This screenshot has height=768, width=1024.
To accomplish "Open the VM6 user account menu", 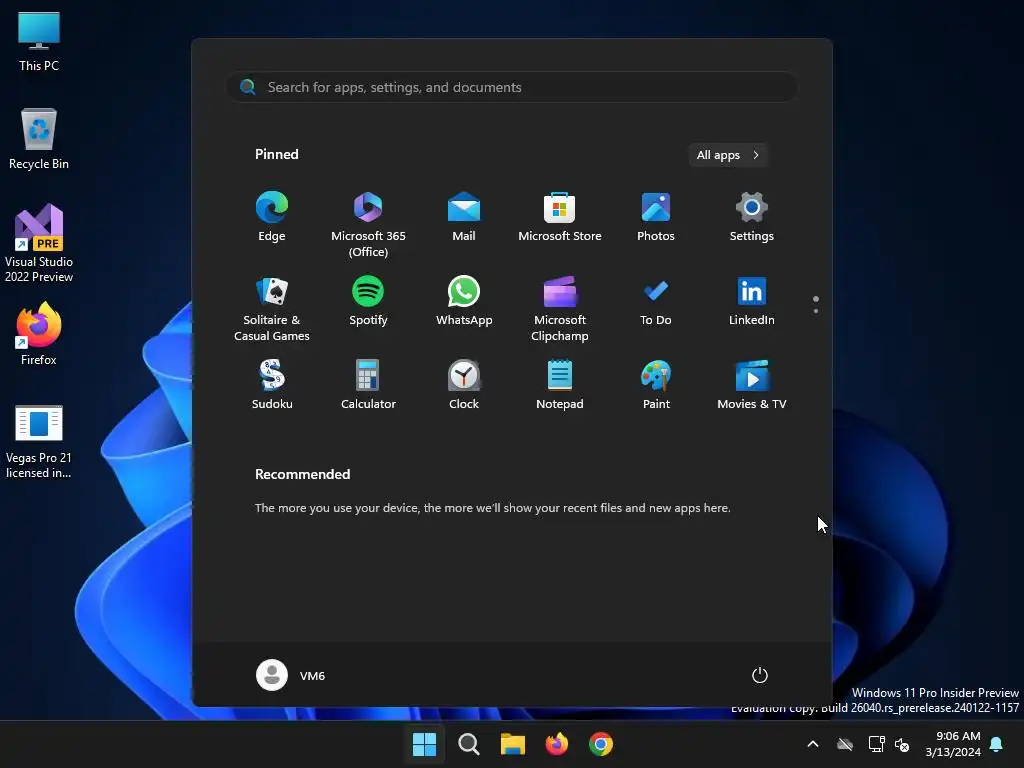I will [x=291, y=675].
